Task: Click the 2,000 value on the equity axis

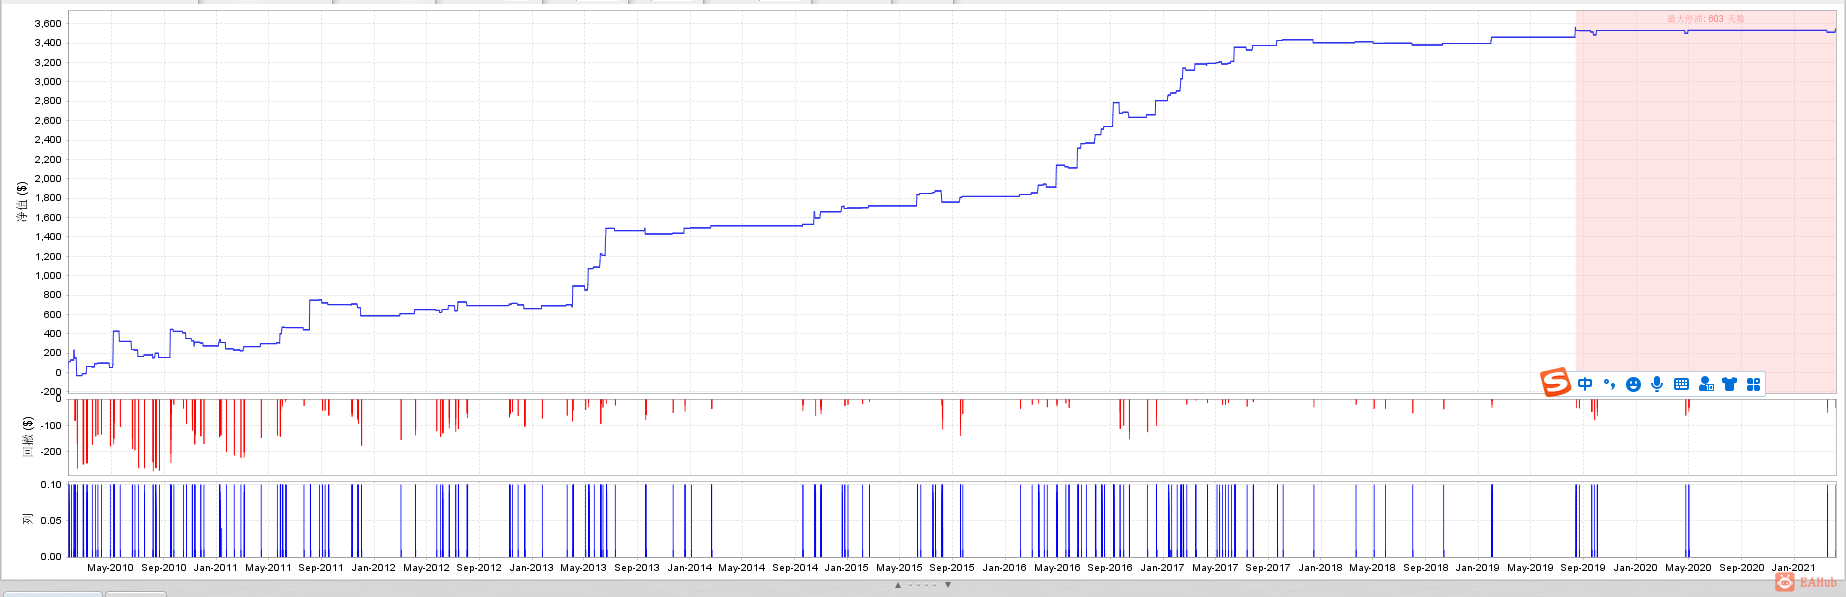Action: pos(48,178)
